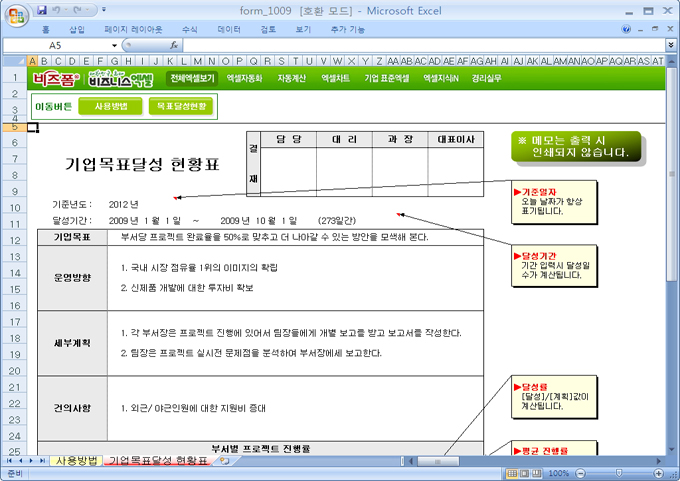Click the 비즈폼 logo
Viewport: 680px width, 481px height.
(56, 79)
